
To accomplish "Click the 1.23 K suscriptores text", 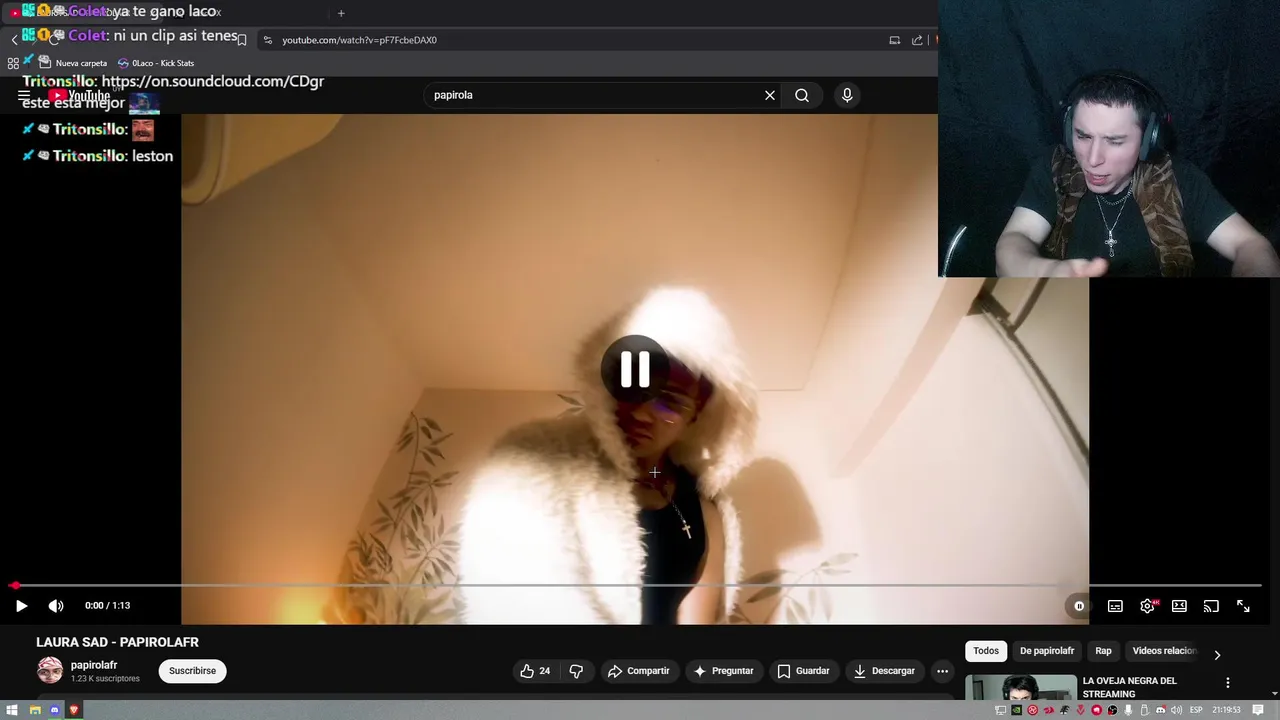I will coord(105,679).
